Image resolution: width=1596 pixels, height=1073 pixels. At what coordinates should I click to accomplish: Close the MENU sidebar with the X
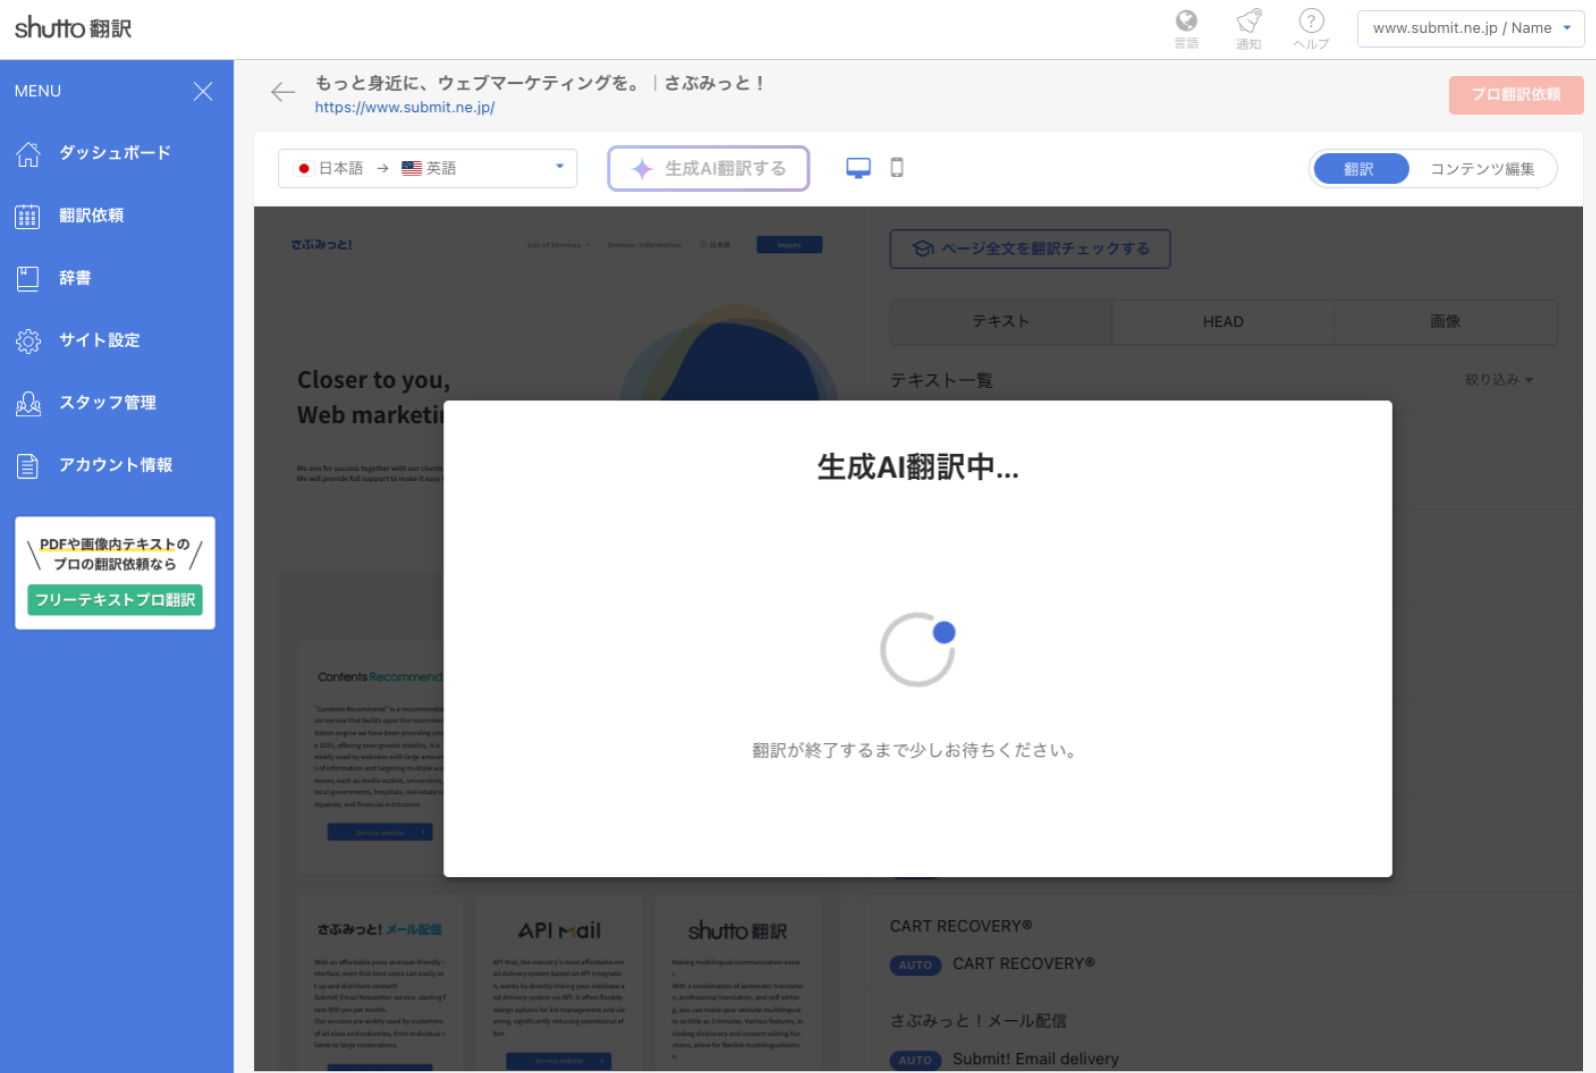coord(203,91)
